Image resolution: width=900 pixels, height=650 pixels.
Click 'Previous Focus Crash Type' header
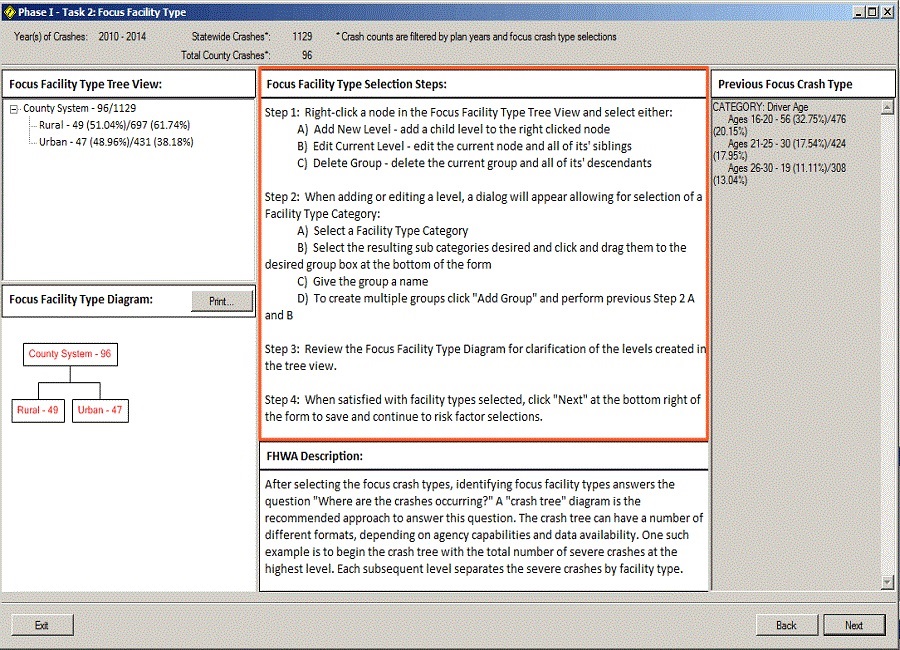785,84
